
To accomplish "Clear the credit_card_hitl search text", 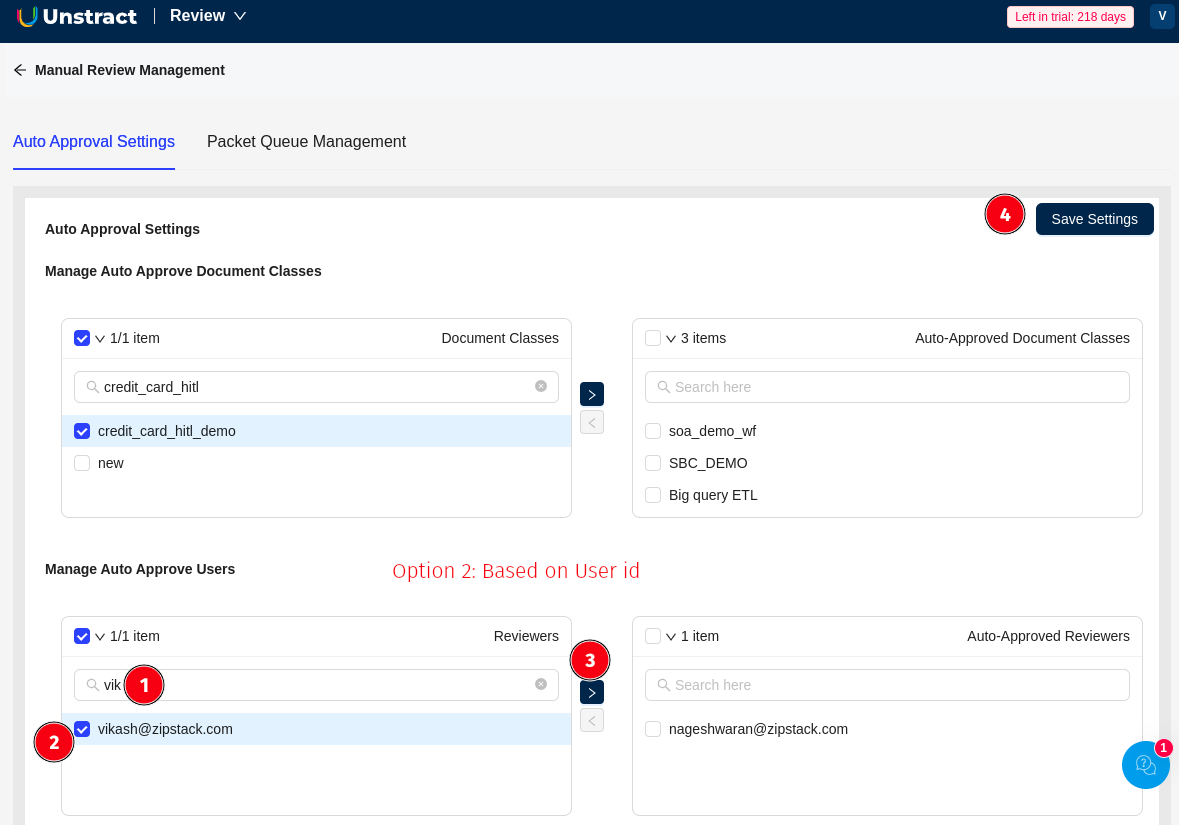I will coord(541,386).
